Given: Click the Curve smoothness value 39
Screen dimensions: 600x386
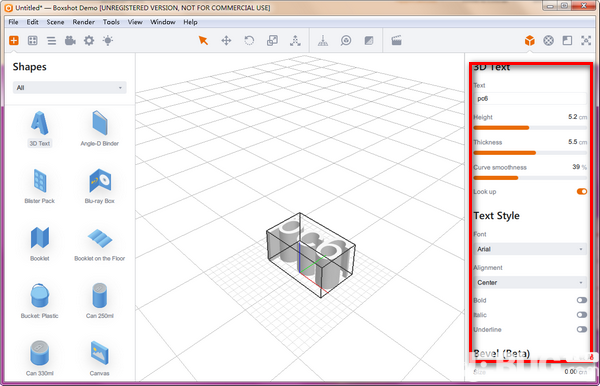Looking at the screenshot, I should click(576, 167).
